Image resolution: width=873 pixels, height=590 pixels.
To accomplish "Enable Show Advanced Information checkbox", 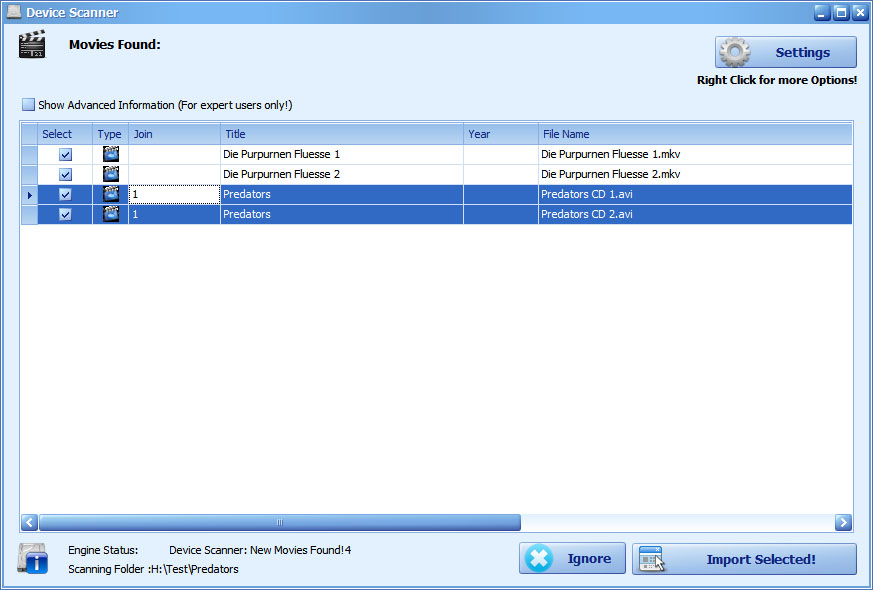I will (x=29, y=105).
